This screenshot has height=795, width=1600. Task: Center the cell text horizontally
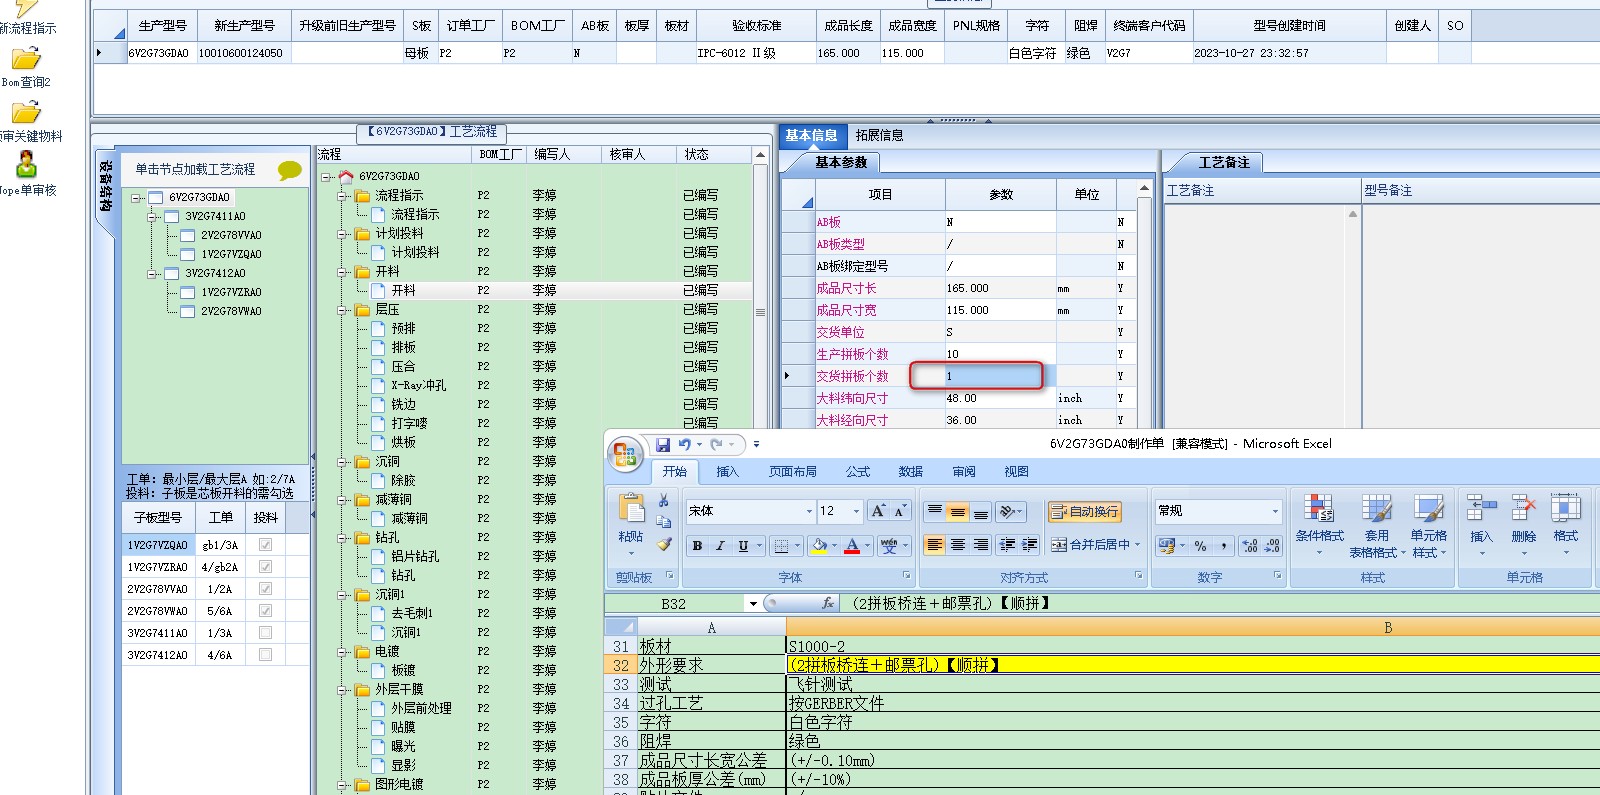pos(957,545)
